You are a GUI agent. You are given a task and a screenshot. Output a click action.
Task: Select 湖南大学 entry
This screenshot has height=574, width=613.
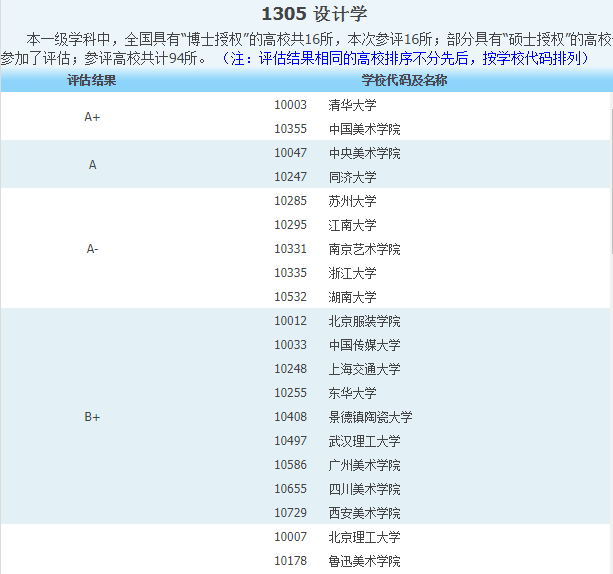coord(352,297)
